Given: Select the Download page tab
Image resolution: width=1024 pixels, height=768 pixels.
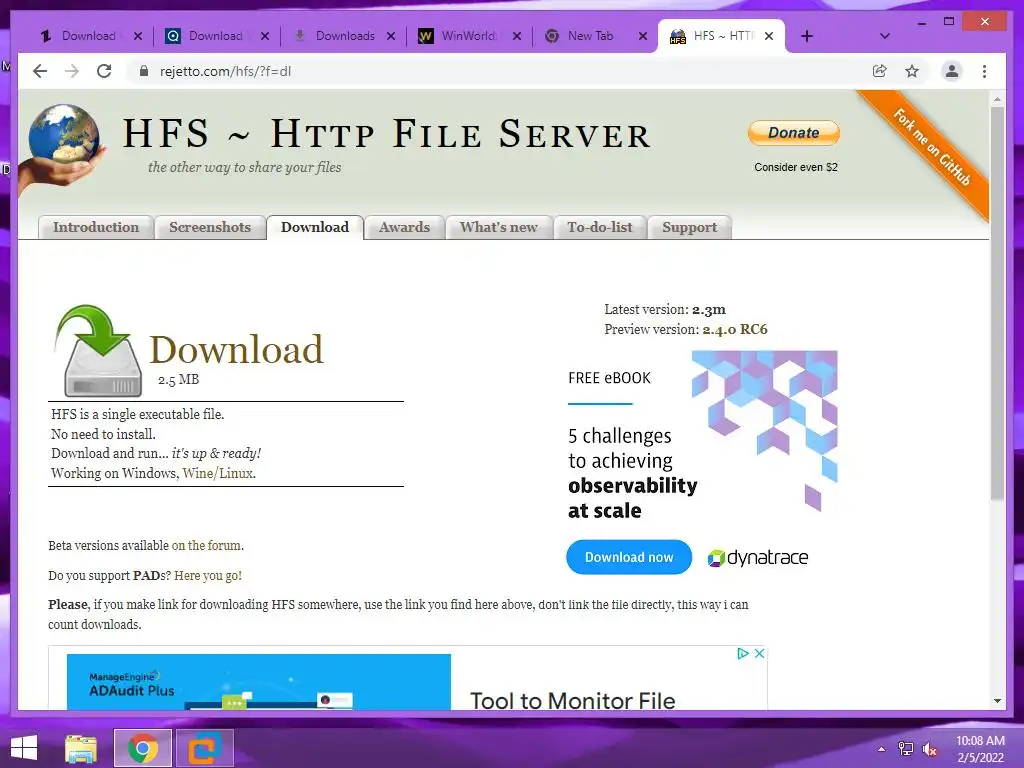Looking at the screenshot, I should click(315, 227).
